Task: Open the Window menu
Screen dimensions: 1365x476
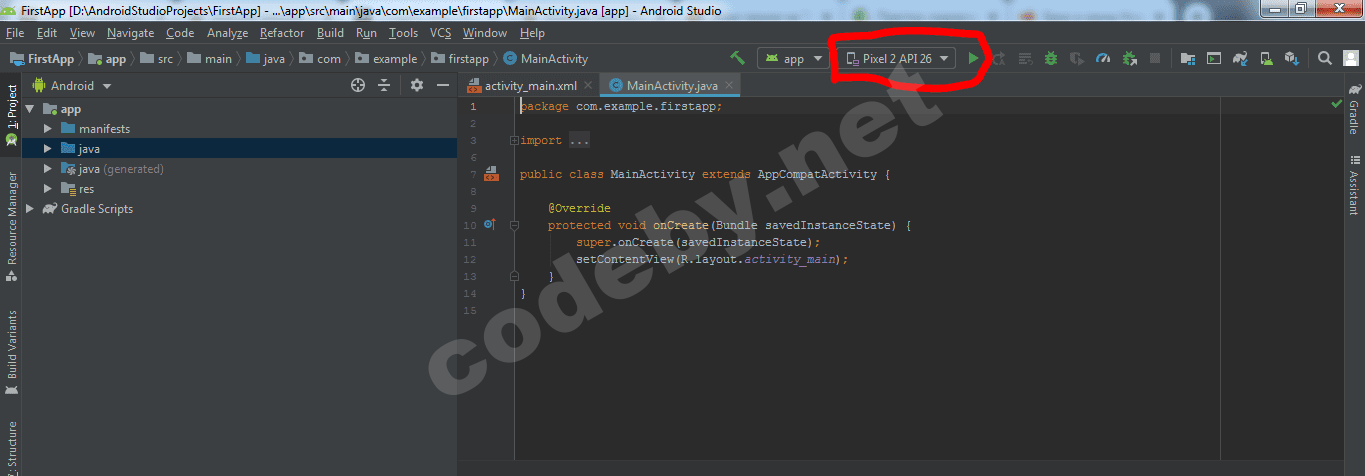Action: point(485,33)
